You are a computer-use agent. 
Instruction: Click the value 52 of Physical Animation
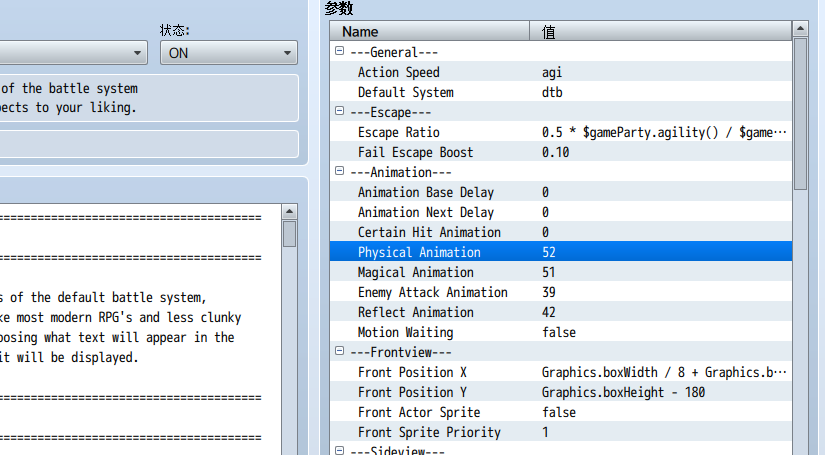(549, 252)
